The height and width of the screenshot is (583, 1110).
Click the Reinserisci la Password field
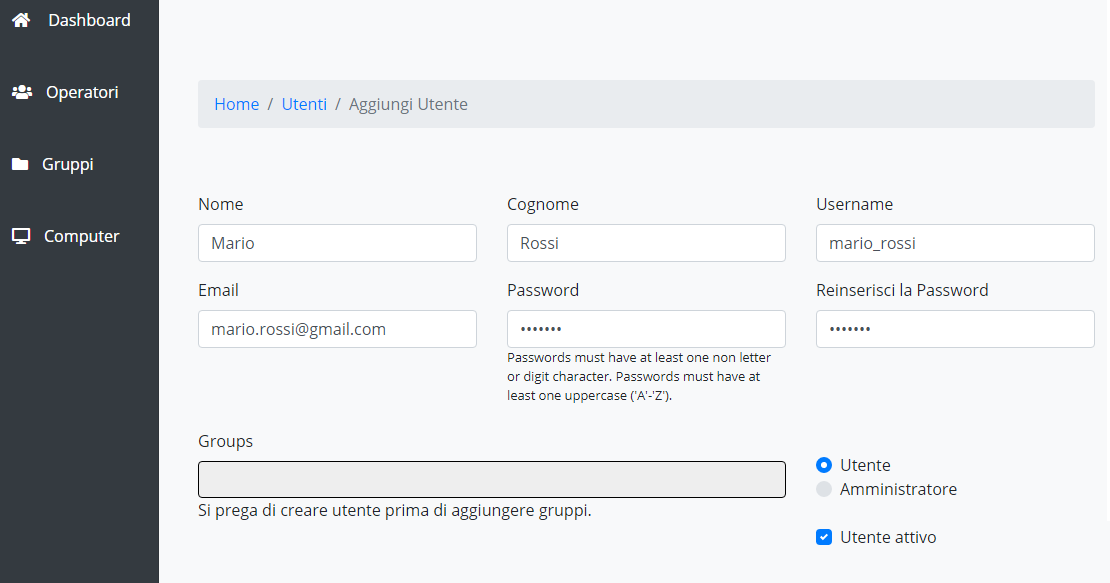pyautogui.click(x=955, y=329)
